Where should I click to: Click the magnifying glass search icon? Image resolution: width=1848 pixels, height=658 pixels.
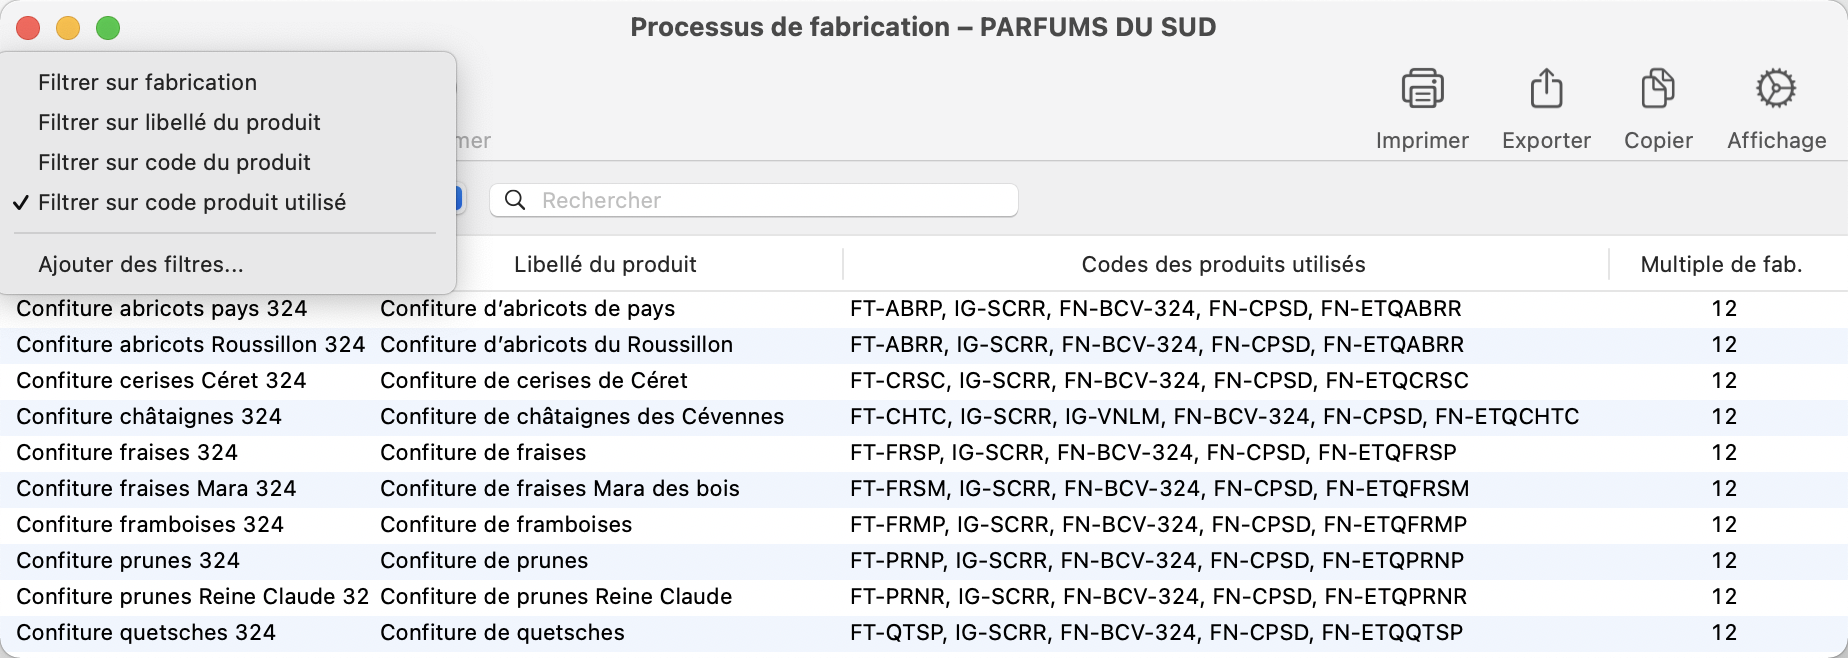515,200
